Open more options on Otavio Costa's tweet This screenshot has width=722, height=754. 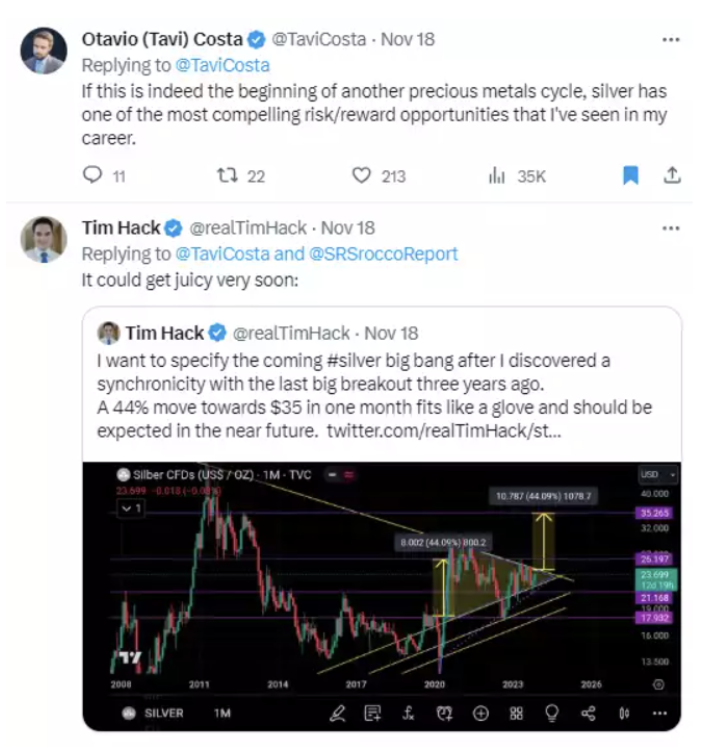pyautogui.click(x=672, y=40)
